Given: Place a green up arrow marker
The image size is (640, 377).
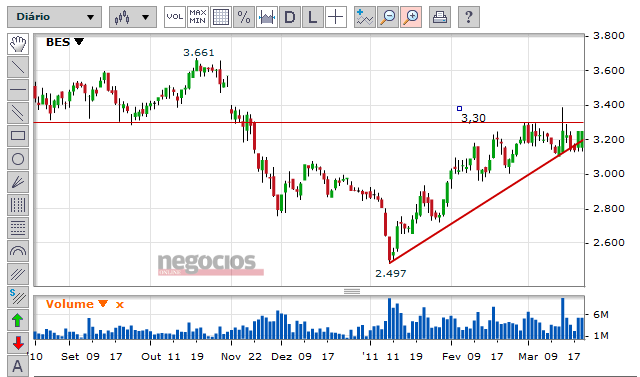Looking at the screenshot, I should (x=18, y=320).
